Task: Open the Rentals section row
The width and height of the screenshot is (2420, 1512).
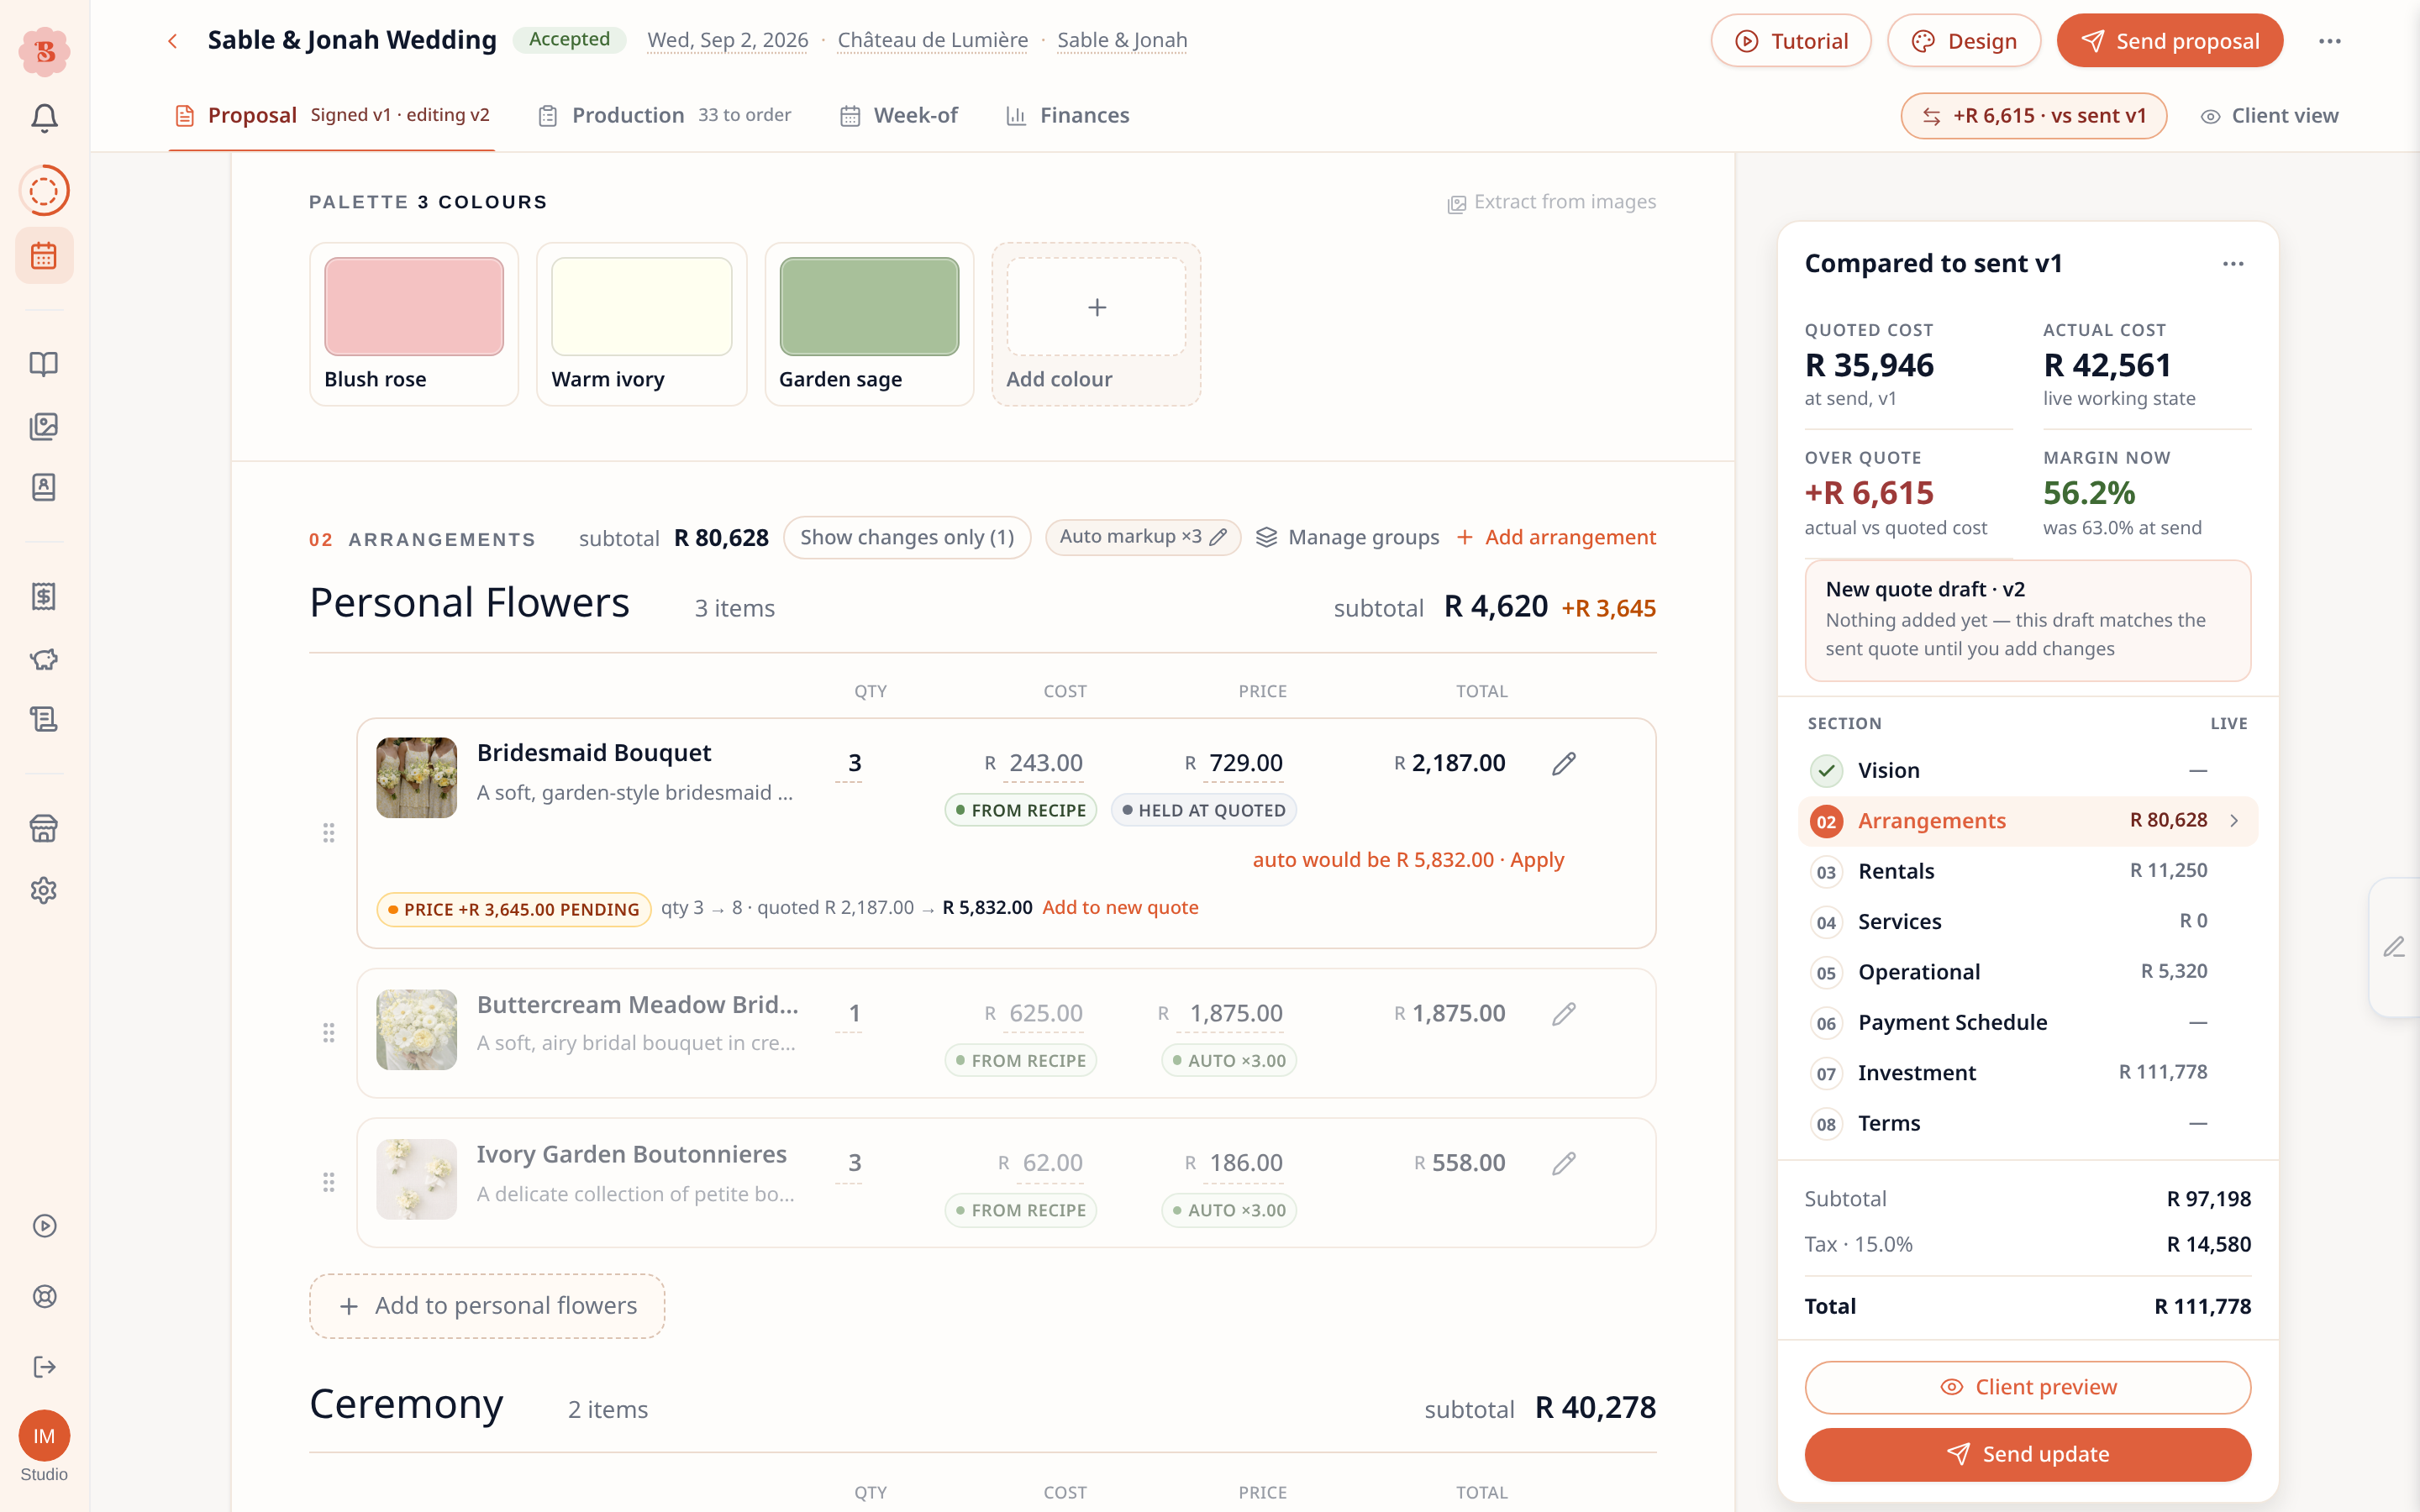Action: pos(2026,871)
